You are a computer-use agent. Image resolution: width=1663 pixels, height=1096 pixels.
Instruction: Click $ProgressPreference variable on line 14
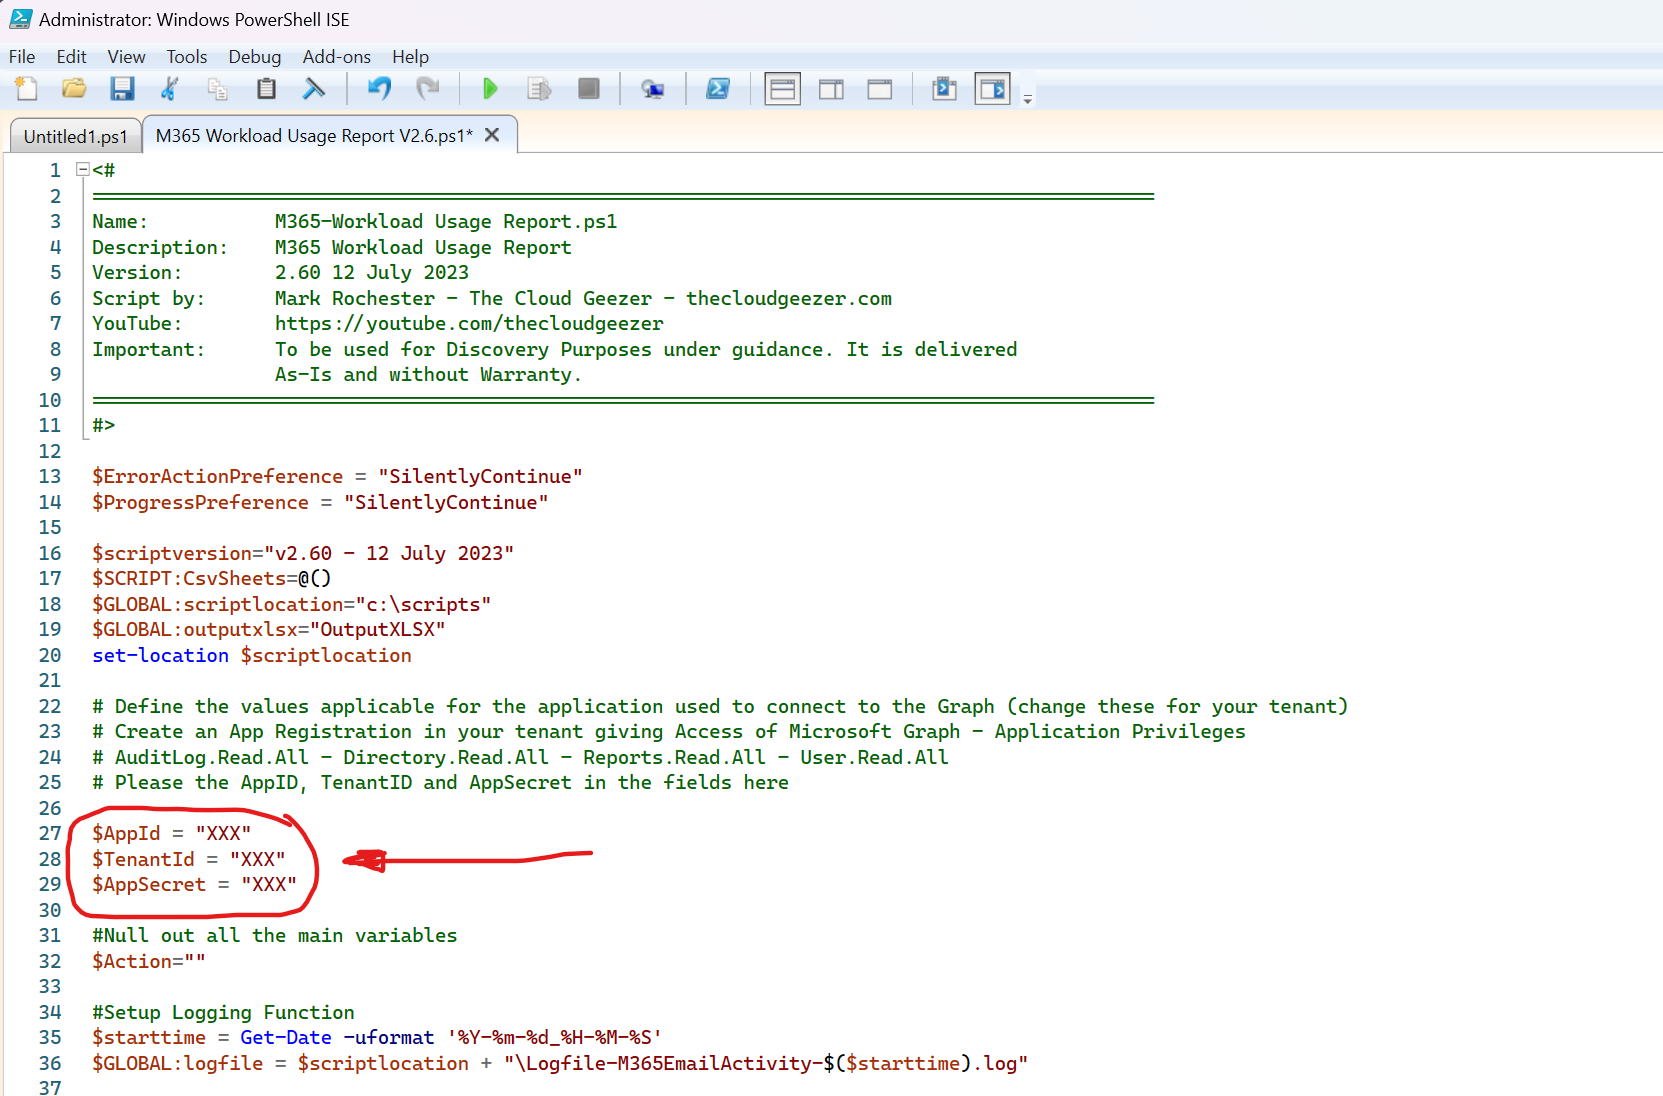click(x=200, y=502)
